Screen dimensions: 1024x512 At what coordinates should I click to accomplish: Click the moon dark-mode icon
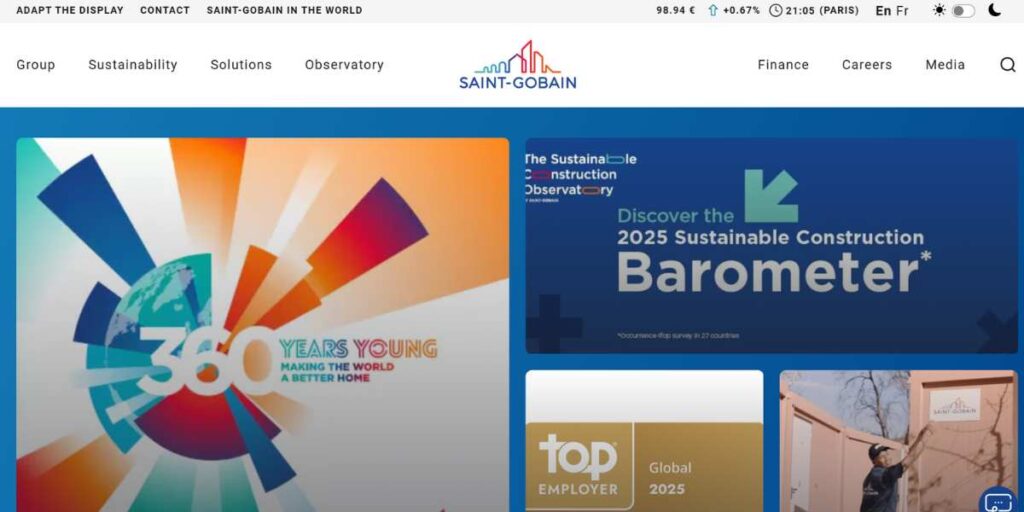pyautogui.click(x=994, y=10)
